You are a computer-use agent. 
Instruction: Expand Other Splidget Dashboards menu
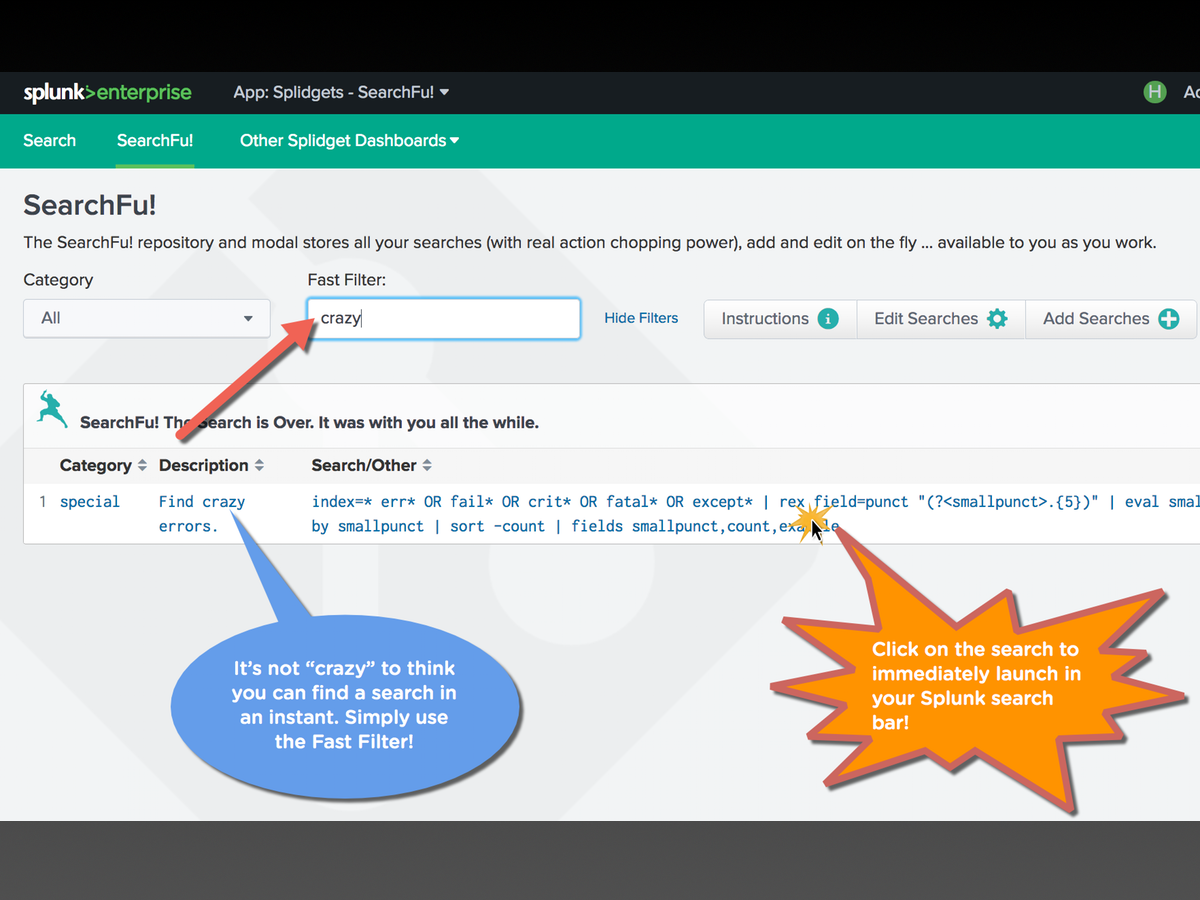point(350,141)
